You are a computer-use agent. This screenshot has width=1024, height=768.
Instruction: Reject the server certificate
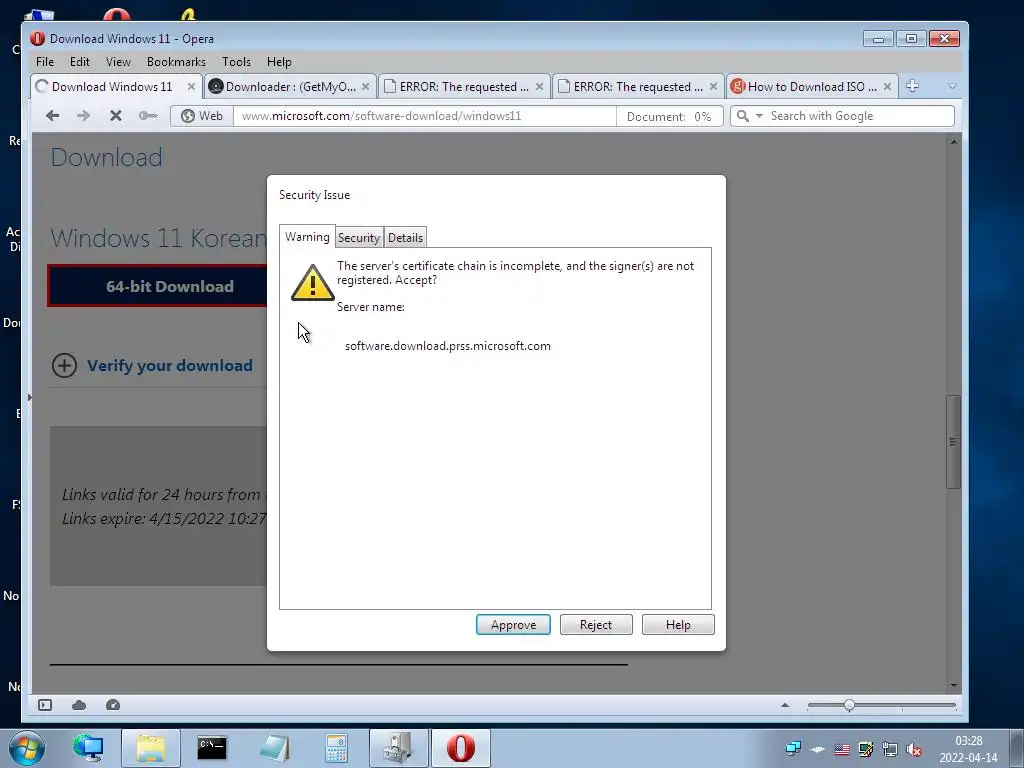pyautogui.click(x=596, y=625)
